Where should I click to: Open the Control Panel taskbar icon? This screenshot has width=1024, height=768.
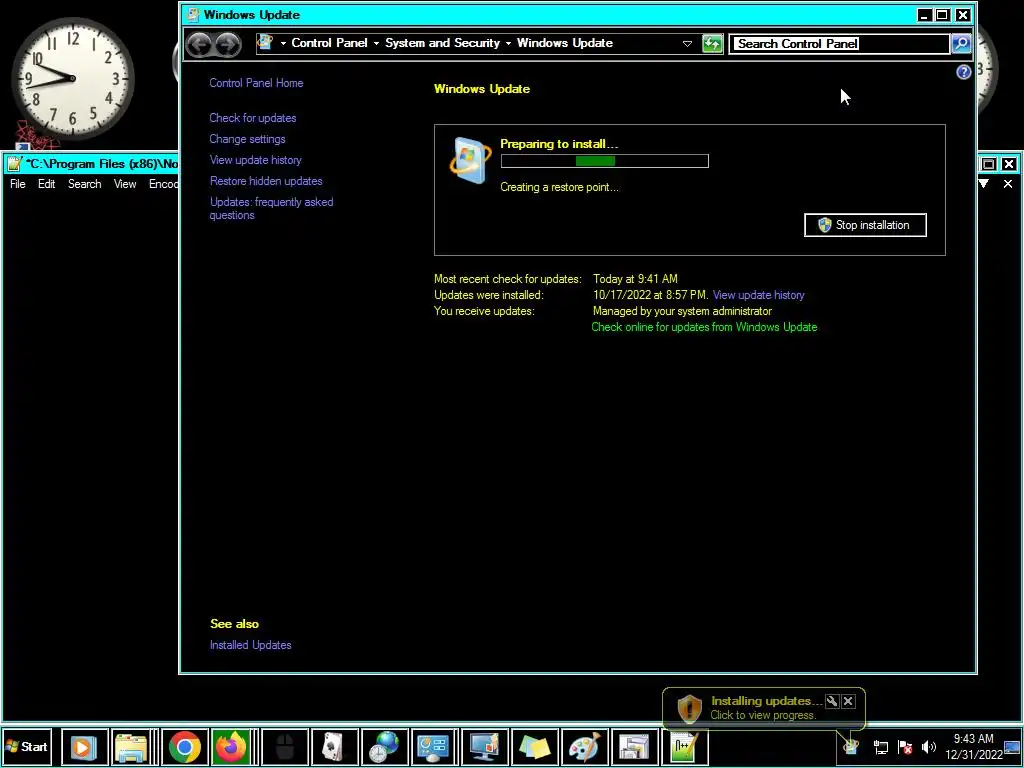(434, 746)
